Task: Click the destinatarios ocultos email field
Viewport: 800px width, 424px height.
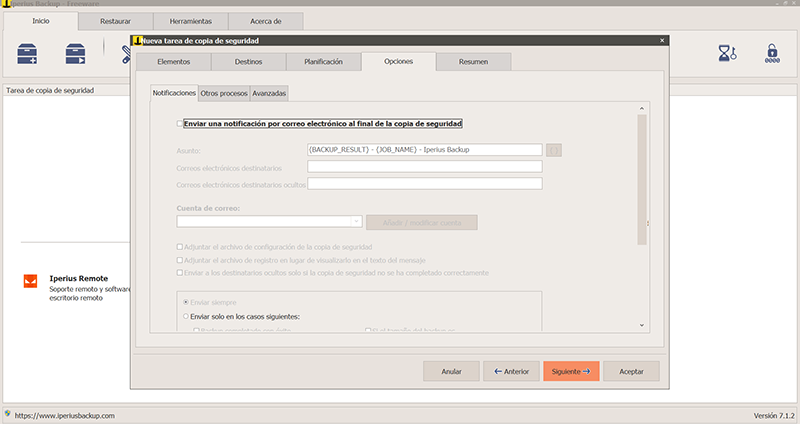Action: point(424,184)
